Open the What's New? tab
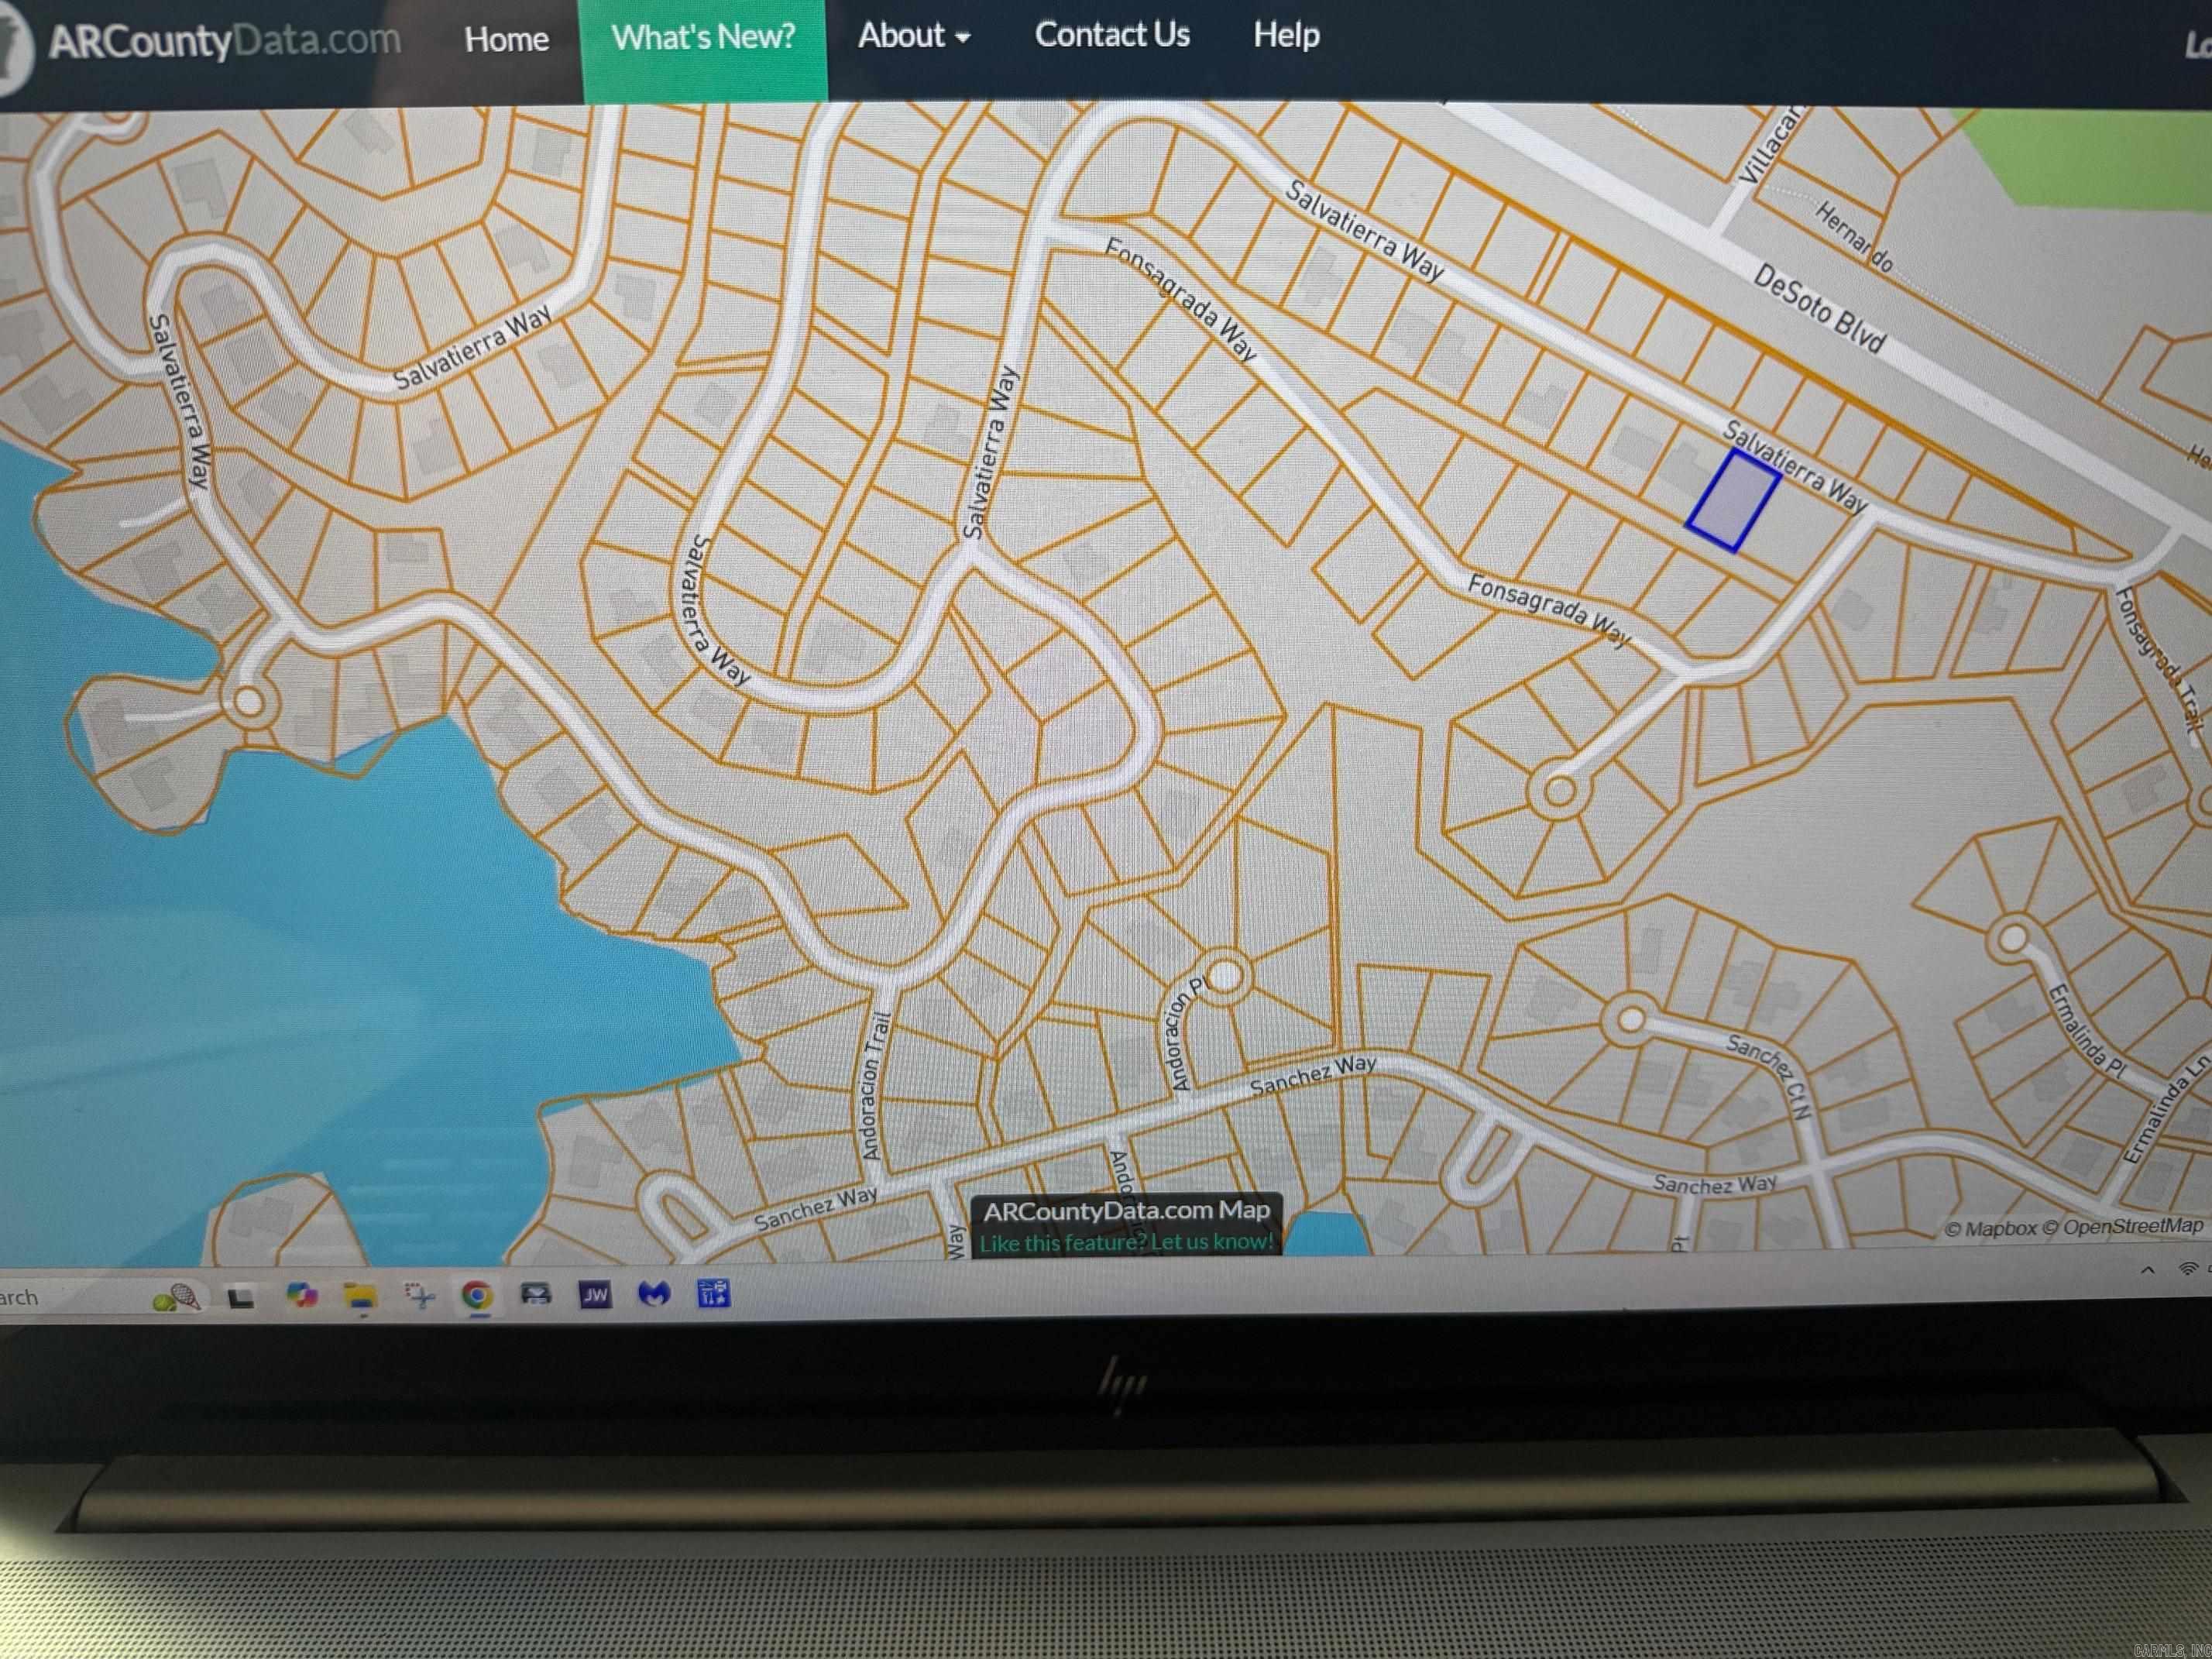The image size is (2212, 1659). coord(703,38)
